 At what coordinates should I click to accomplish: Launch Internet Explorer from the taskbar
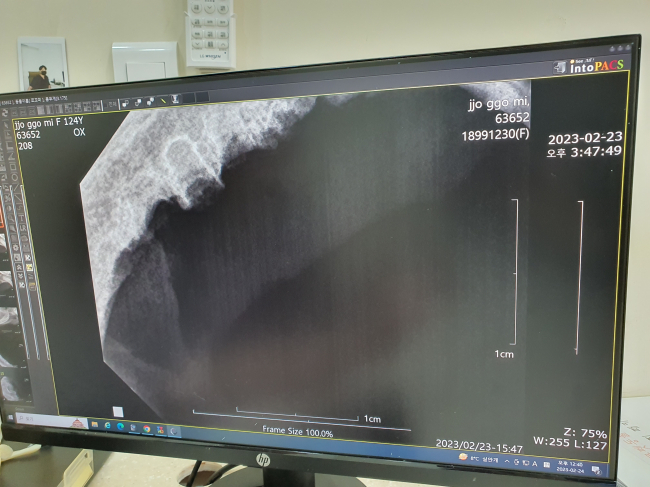click(x=108, y=426)
